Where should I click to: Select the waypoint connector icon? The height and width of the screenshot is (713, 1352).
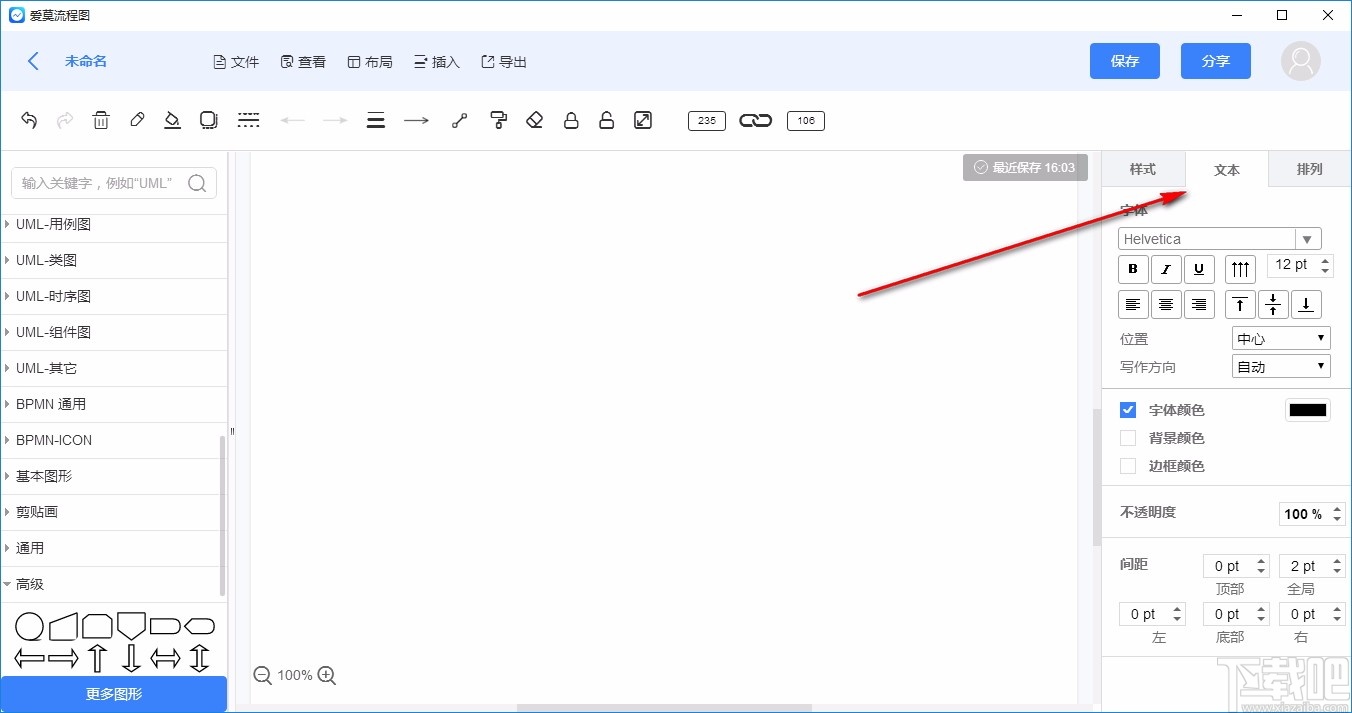pos(459,121)
